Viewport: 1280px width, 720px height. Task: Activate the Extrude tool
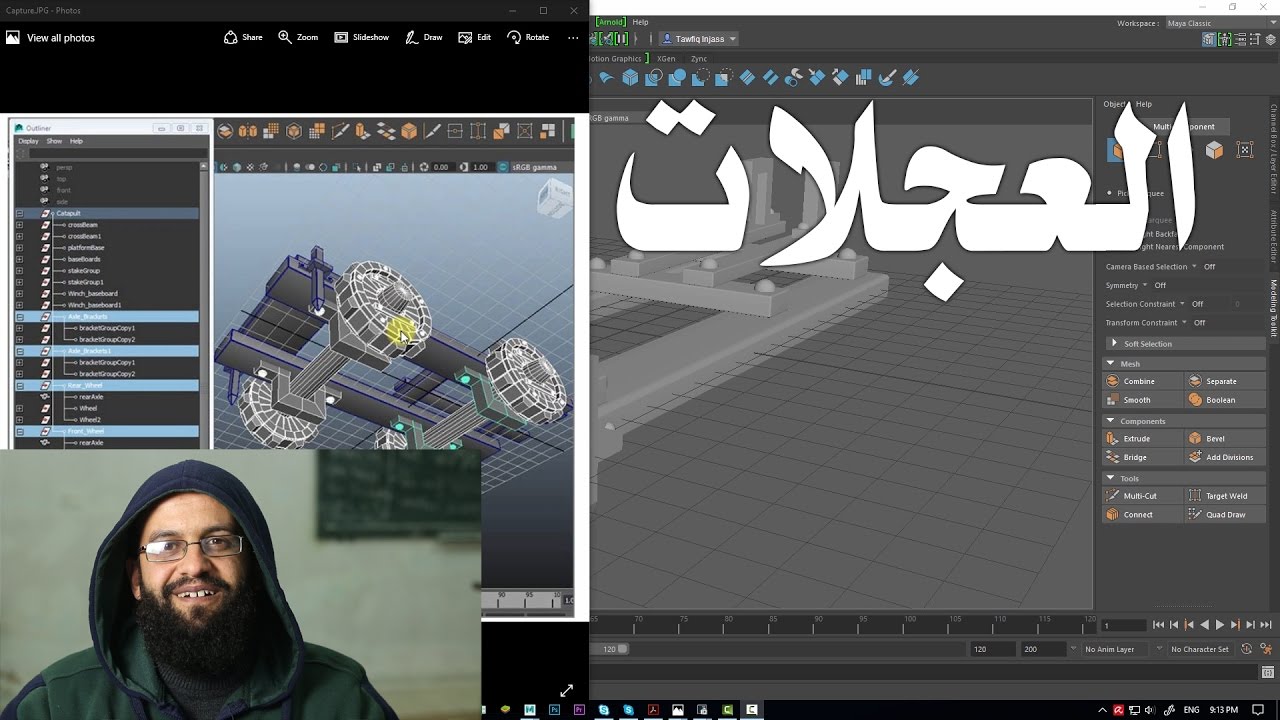tap(1142, 438)
